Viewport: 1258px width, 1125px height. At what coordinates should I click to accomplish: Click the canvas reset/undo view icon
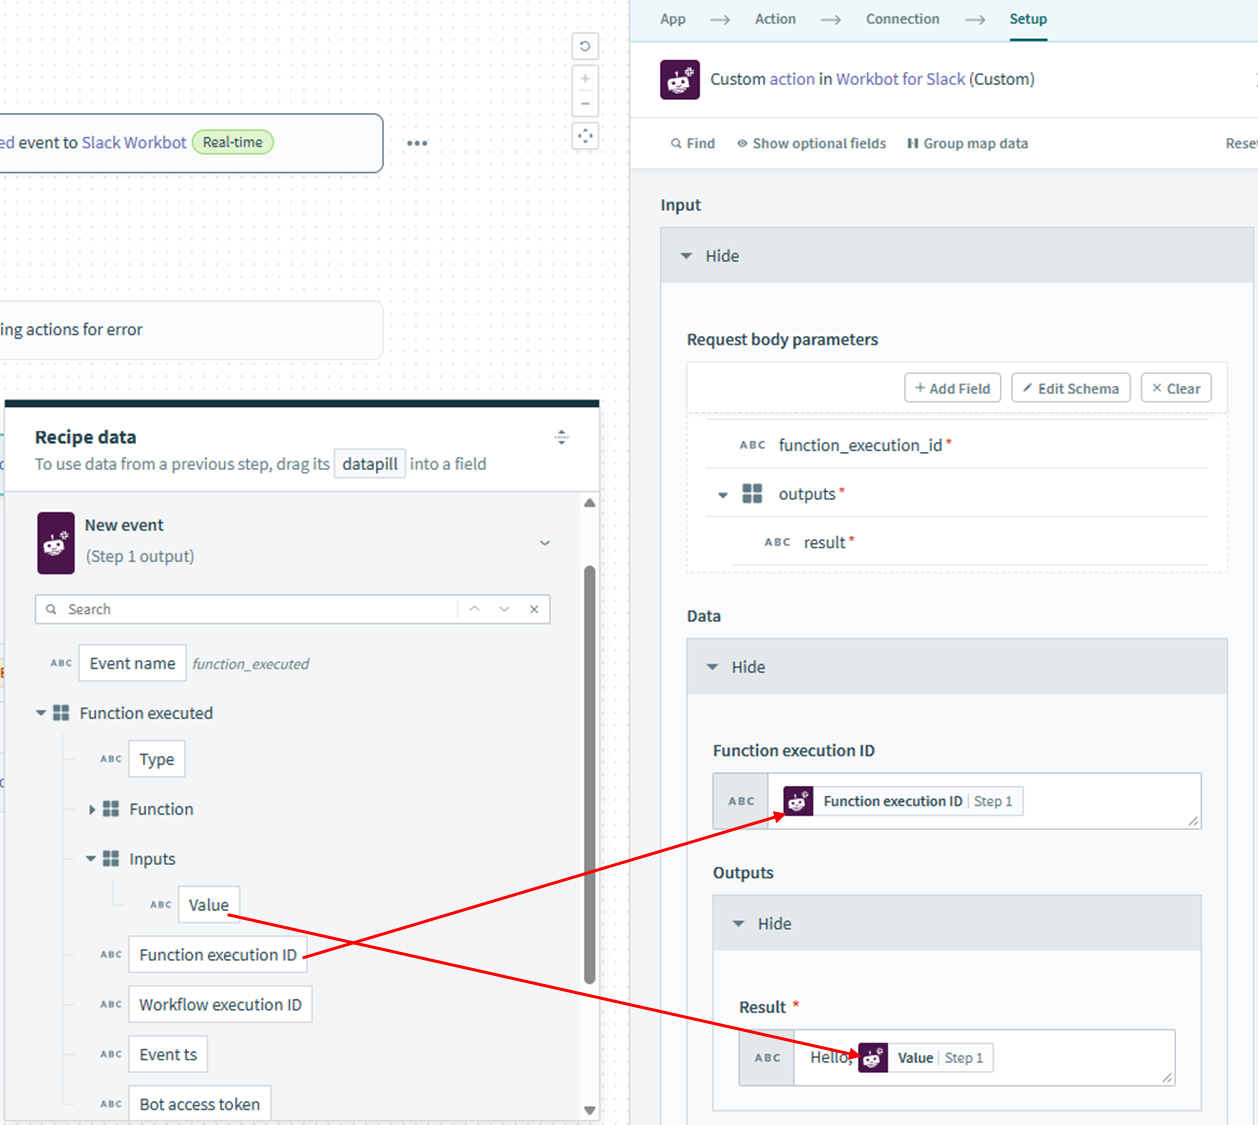tap(585, 46)
